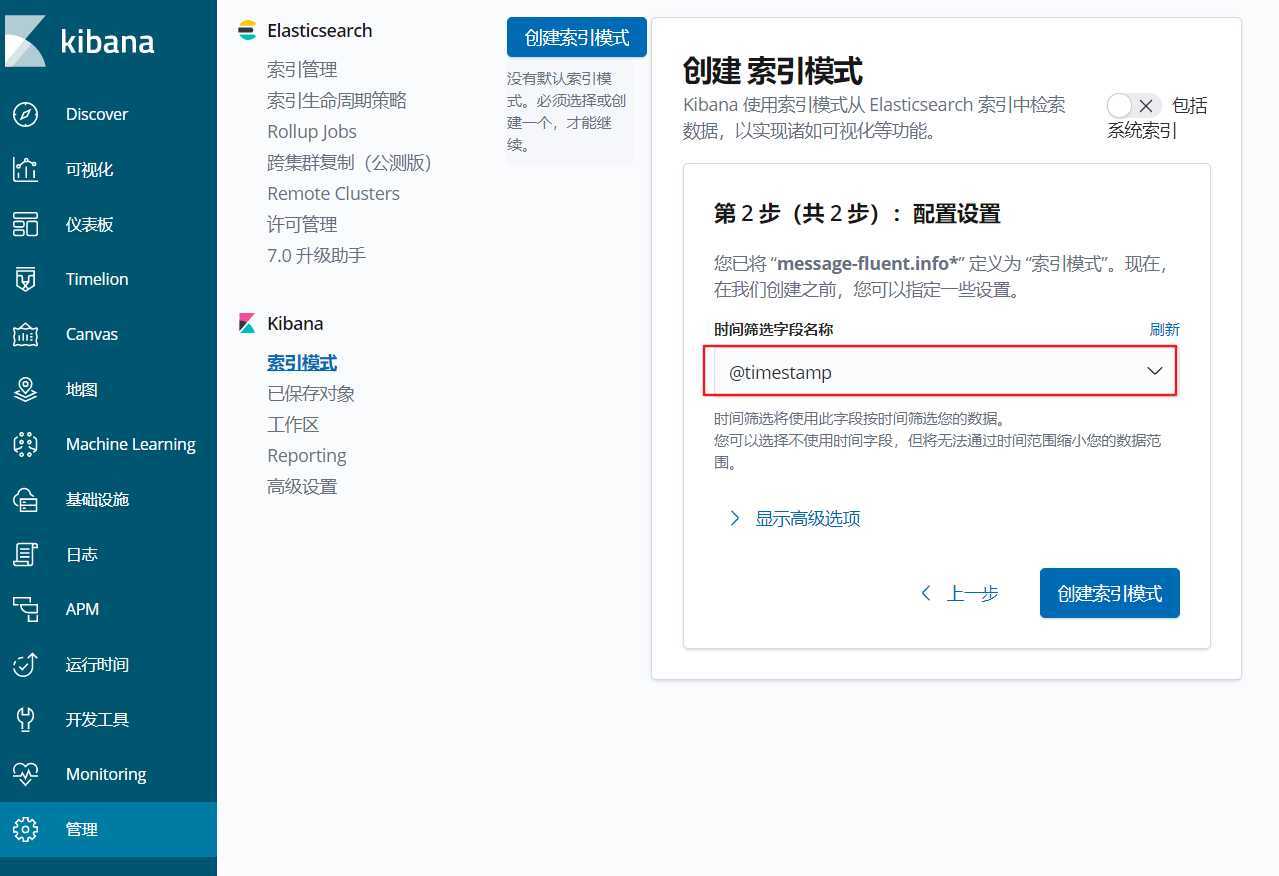The image size is (1279, 876).
Task: Open the Discover compass icon
Action: [x=25, y=114]
